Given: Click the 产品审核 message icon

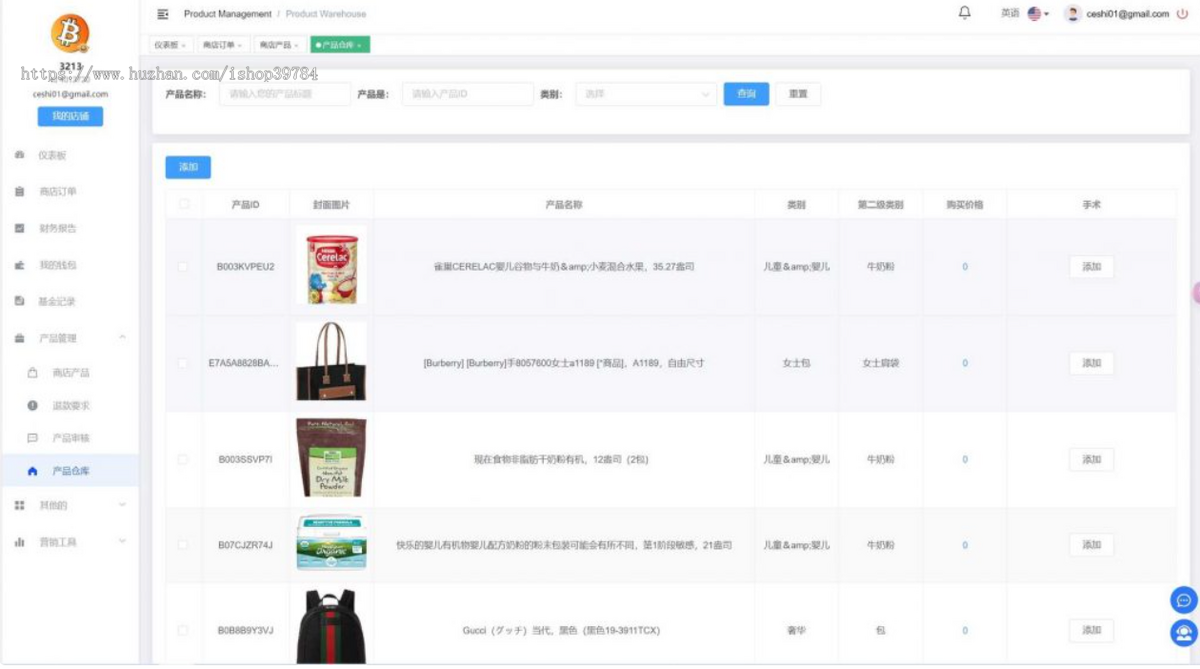Looking at the screenshot, I should [32, 438].
